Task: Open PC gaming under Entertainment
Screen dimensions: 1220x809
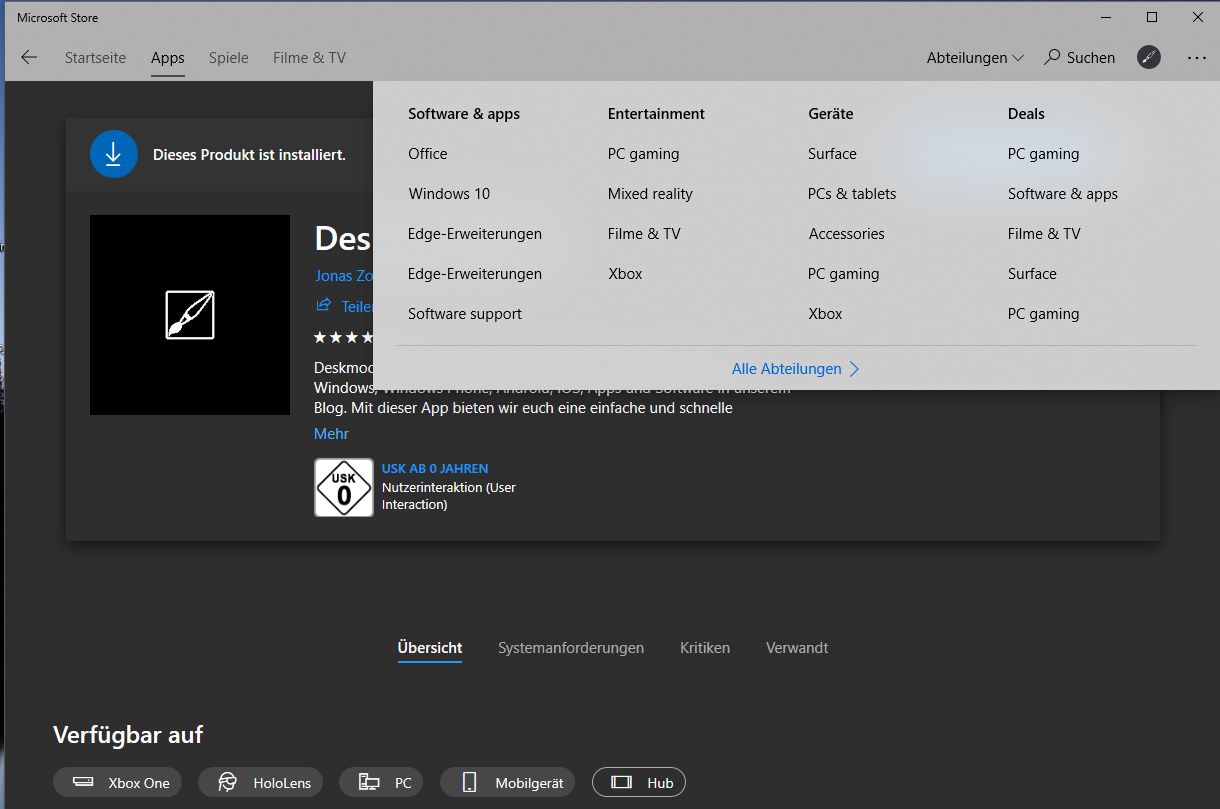Action: click(x=644, y=154)
